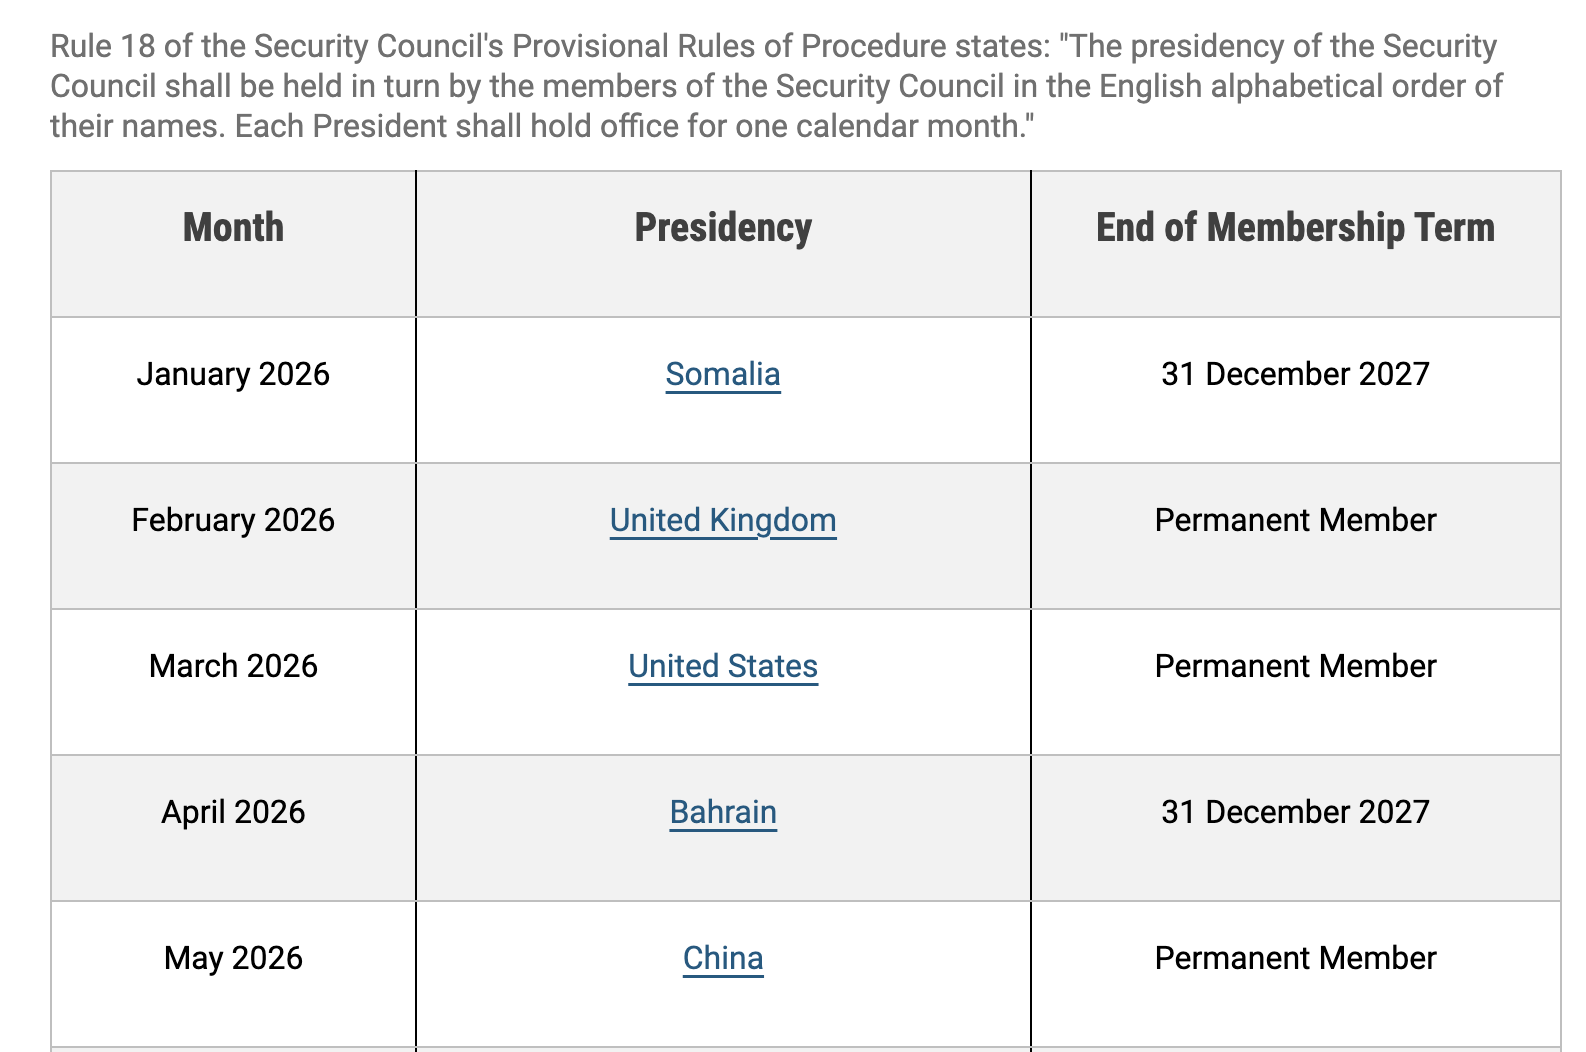Click United States' Permanent Member cell
The height and width of the screenshot is (1052, 1586).
(1295, 666)
